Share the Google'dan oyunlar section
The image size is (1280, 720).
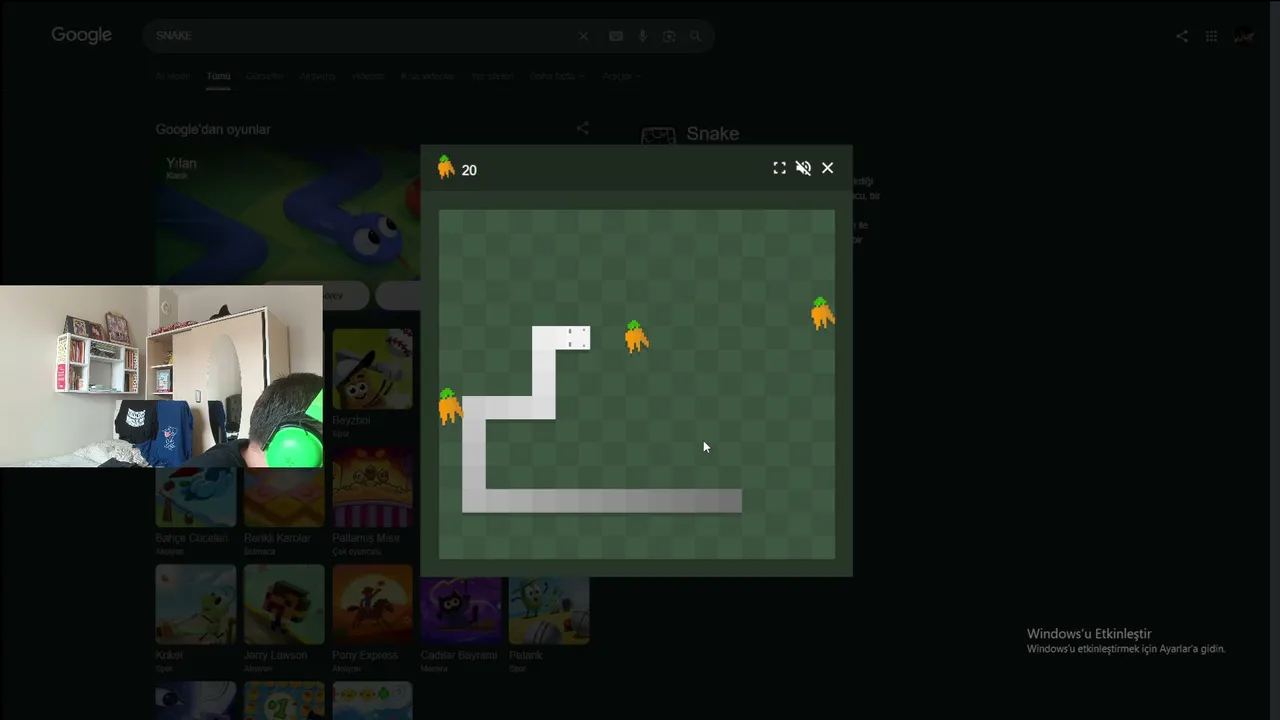tap(582, 128)
